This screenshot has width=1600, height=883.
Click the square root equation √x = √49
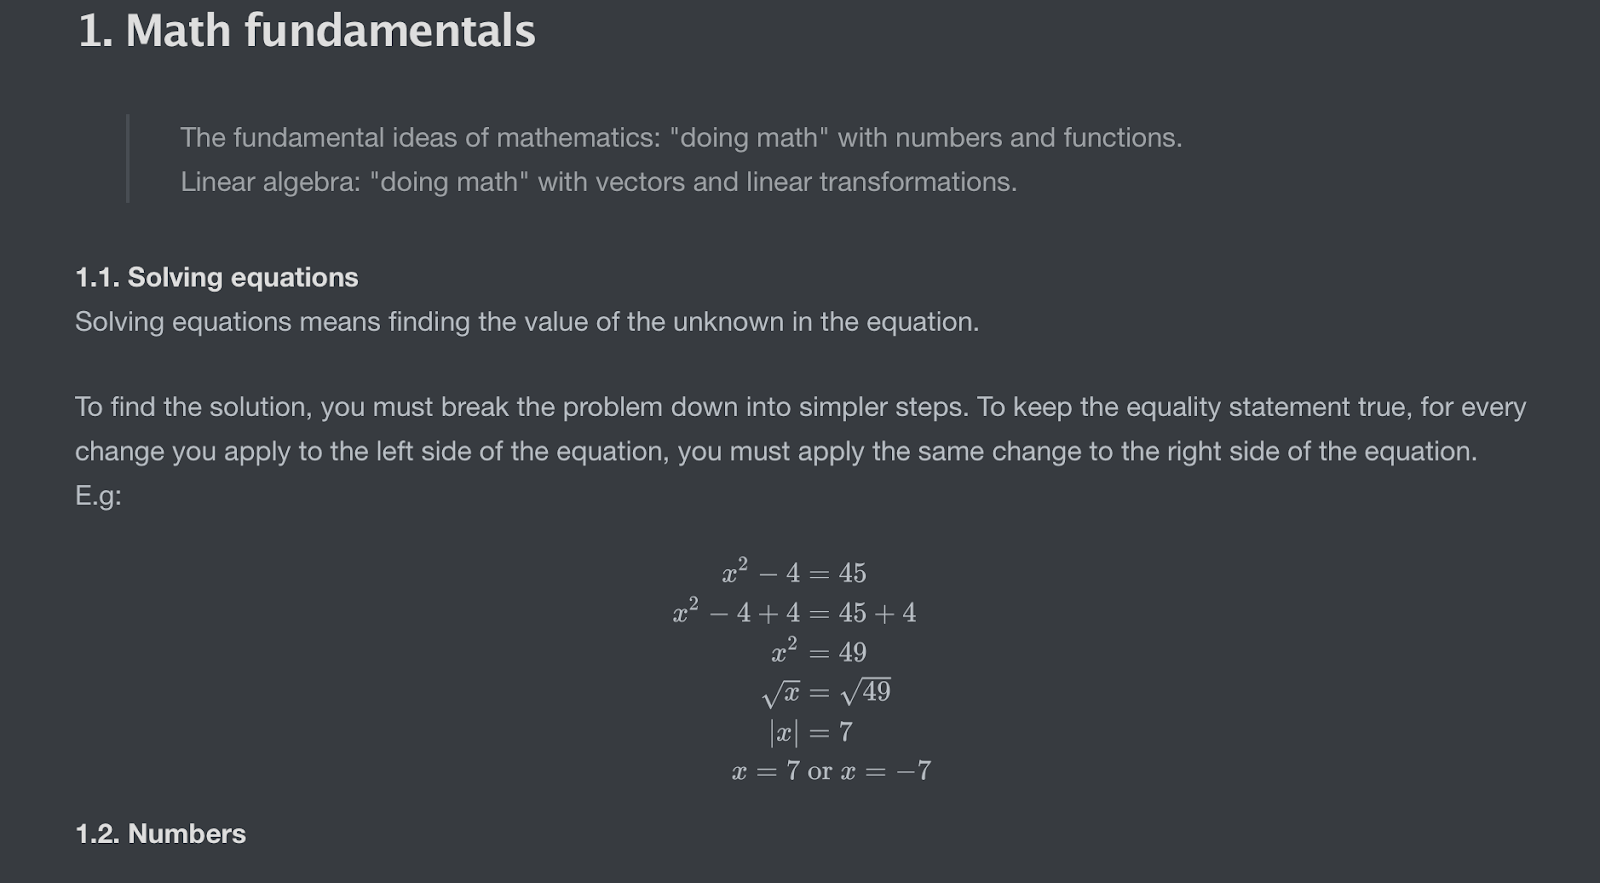tap(825, 691)
